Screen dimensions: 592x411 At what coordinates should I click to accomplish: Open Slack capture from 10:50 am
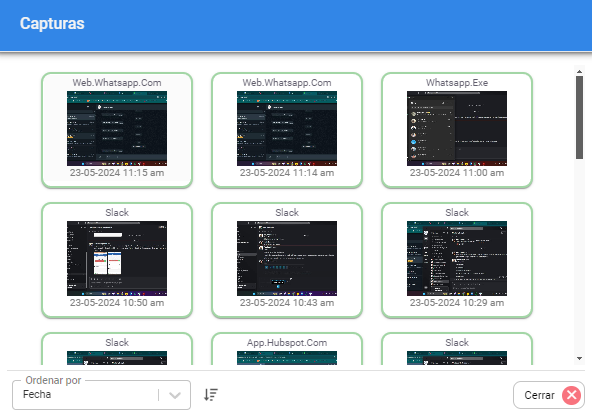pos(117,259)
